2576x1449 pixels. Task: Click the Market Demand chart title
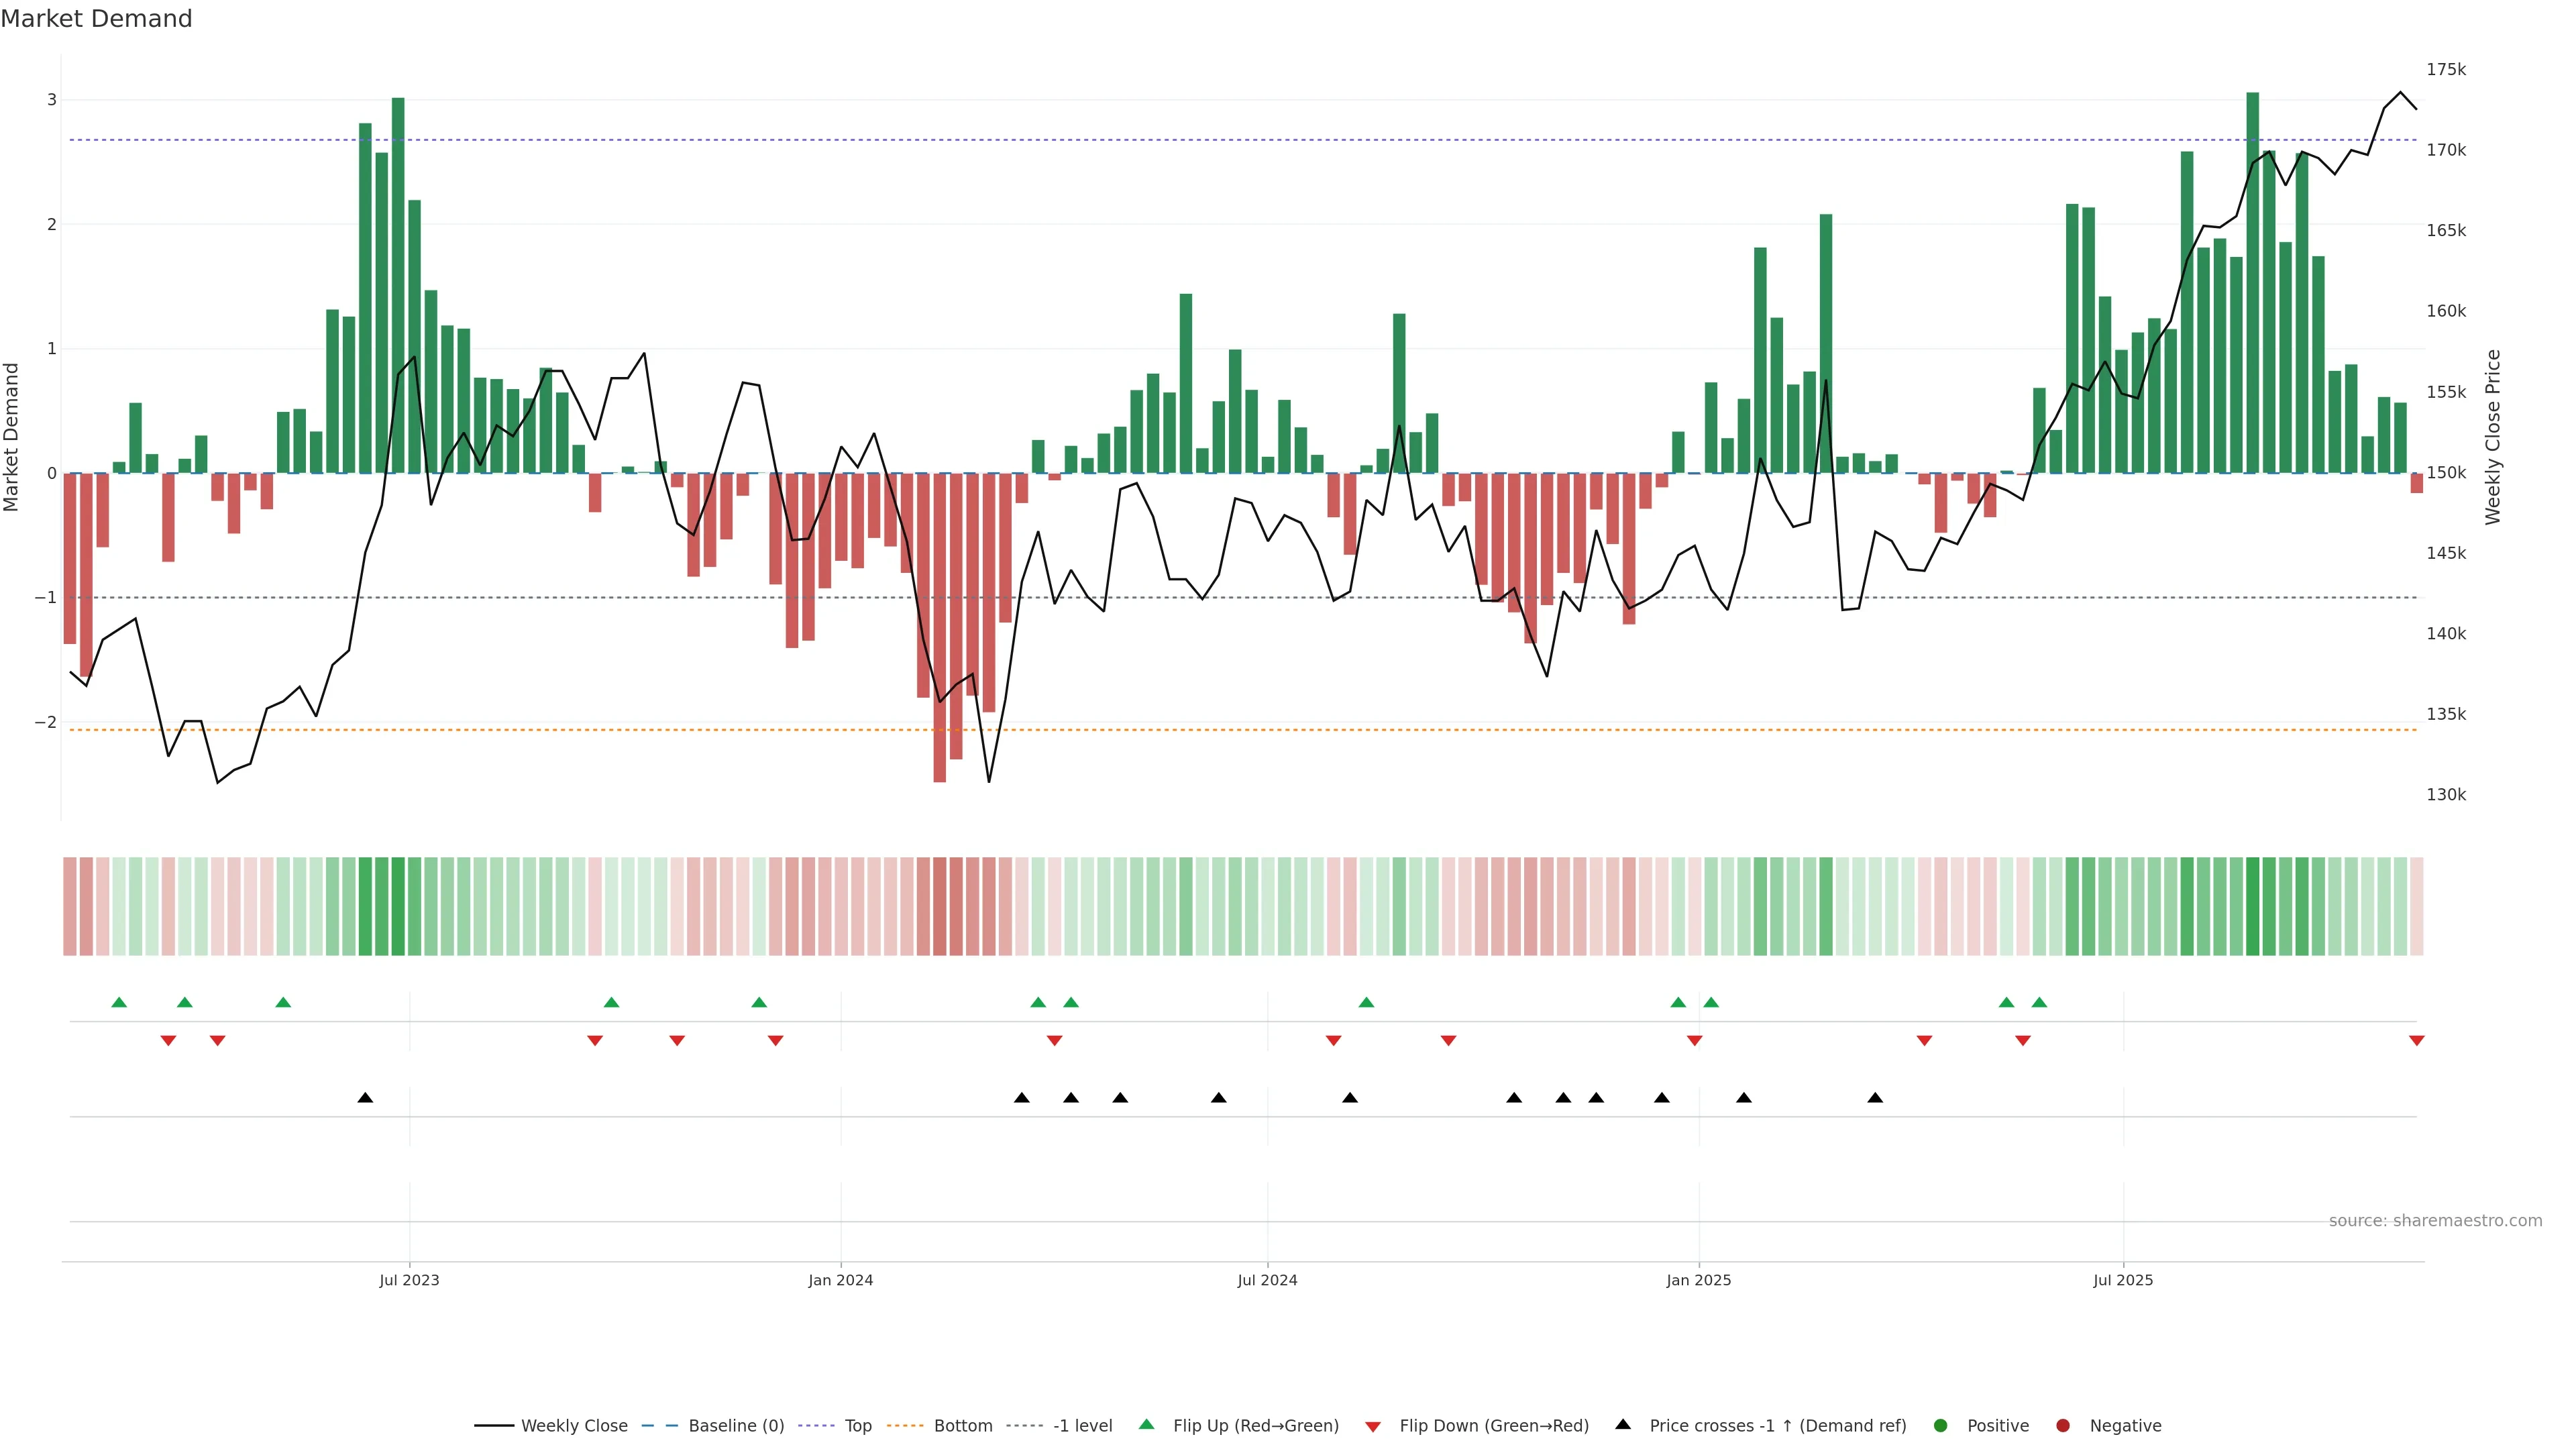click(96, 19)
